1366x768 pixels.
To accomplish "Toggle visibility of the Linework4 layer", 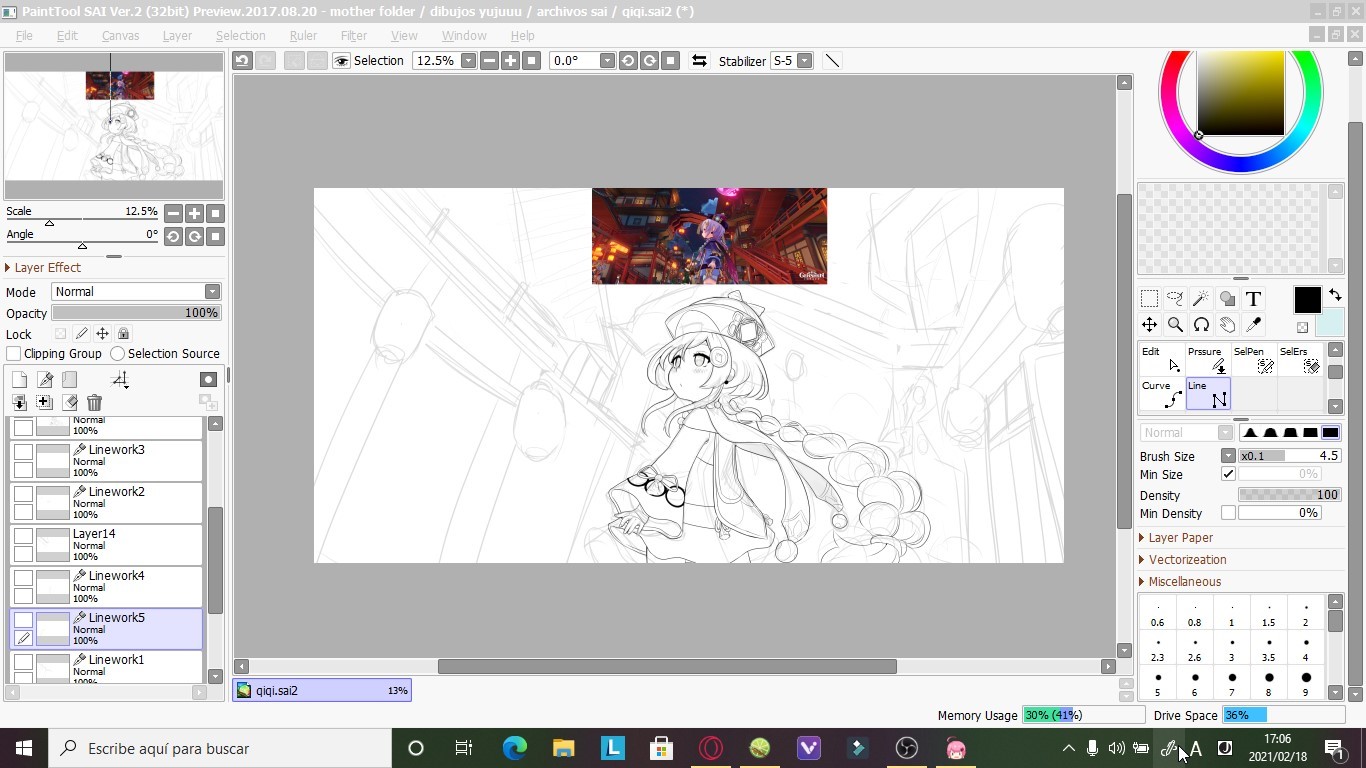I will [x=23, y=578].
